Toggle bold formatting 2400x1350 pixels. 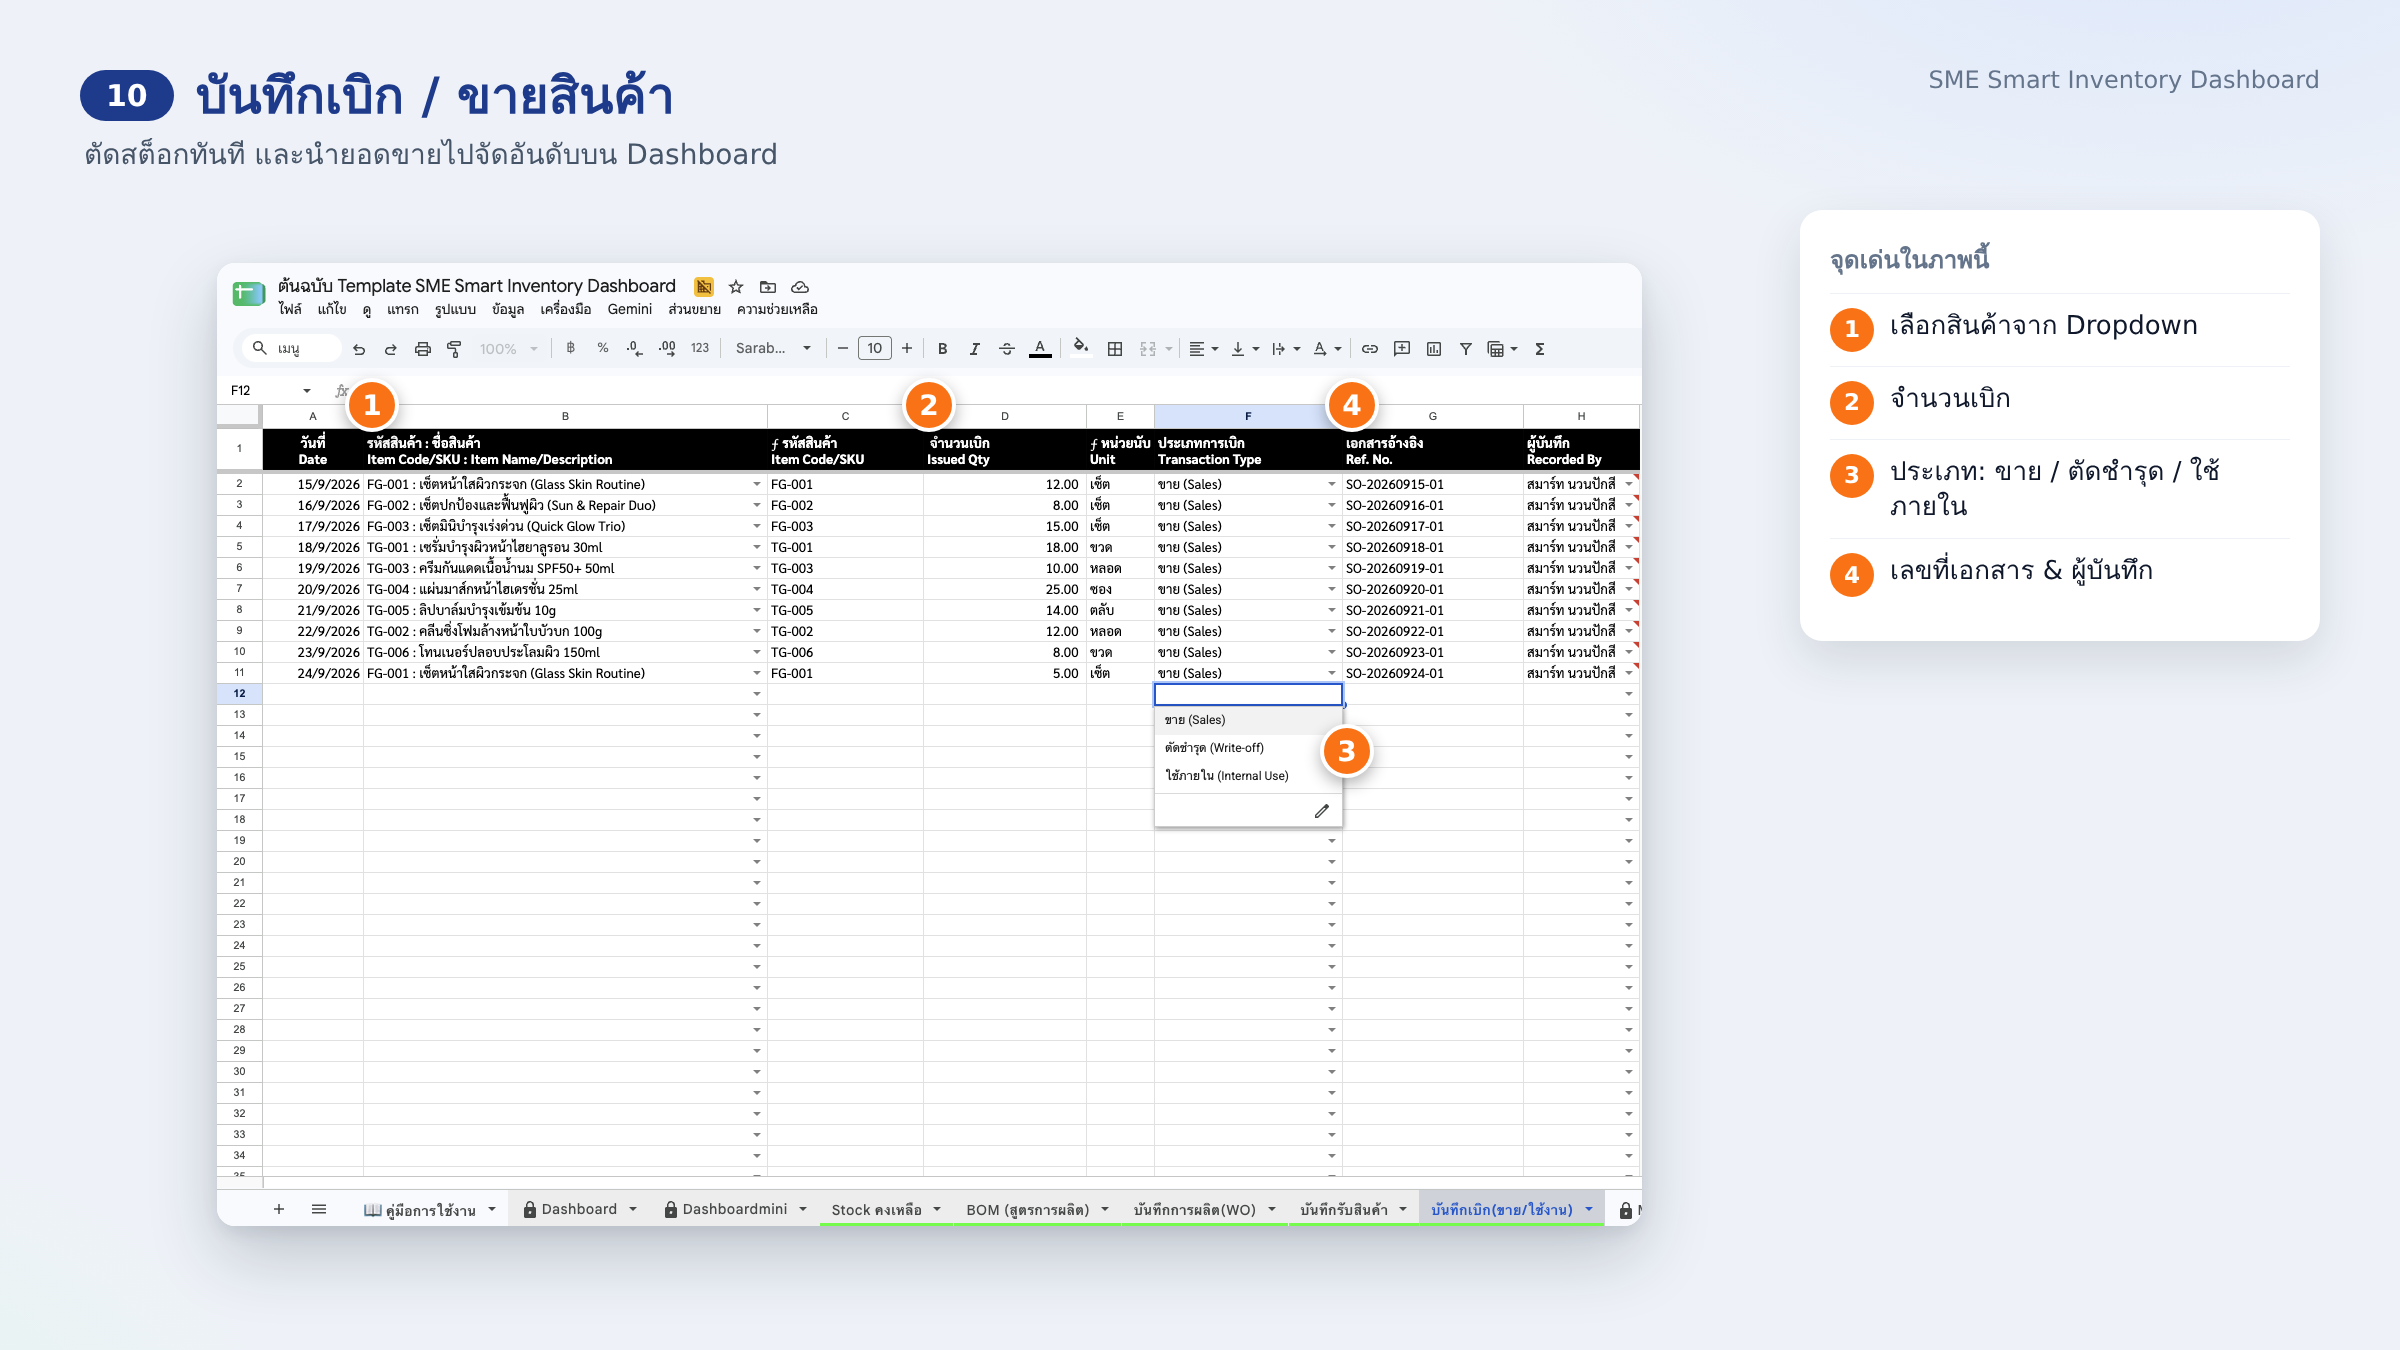pos(942,349)
